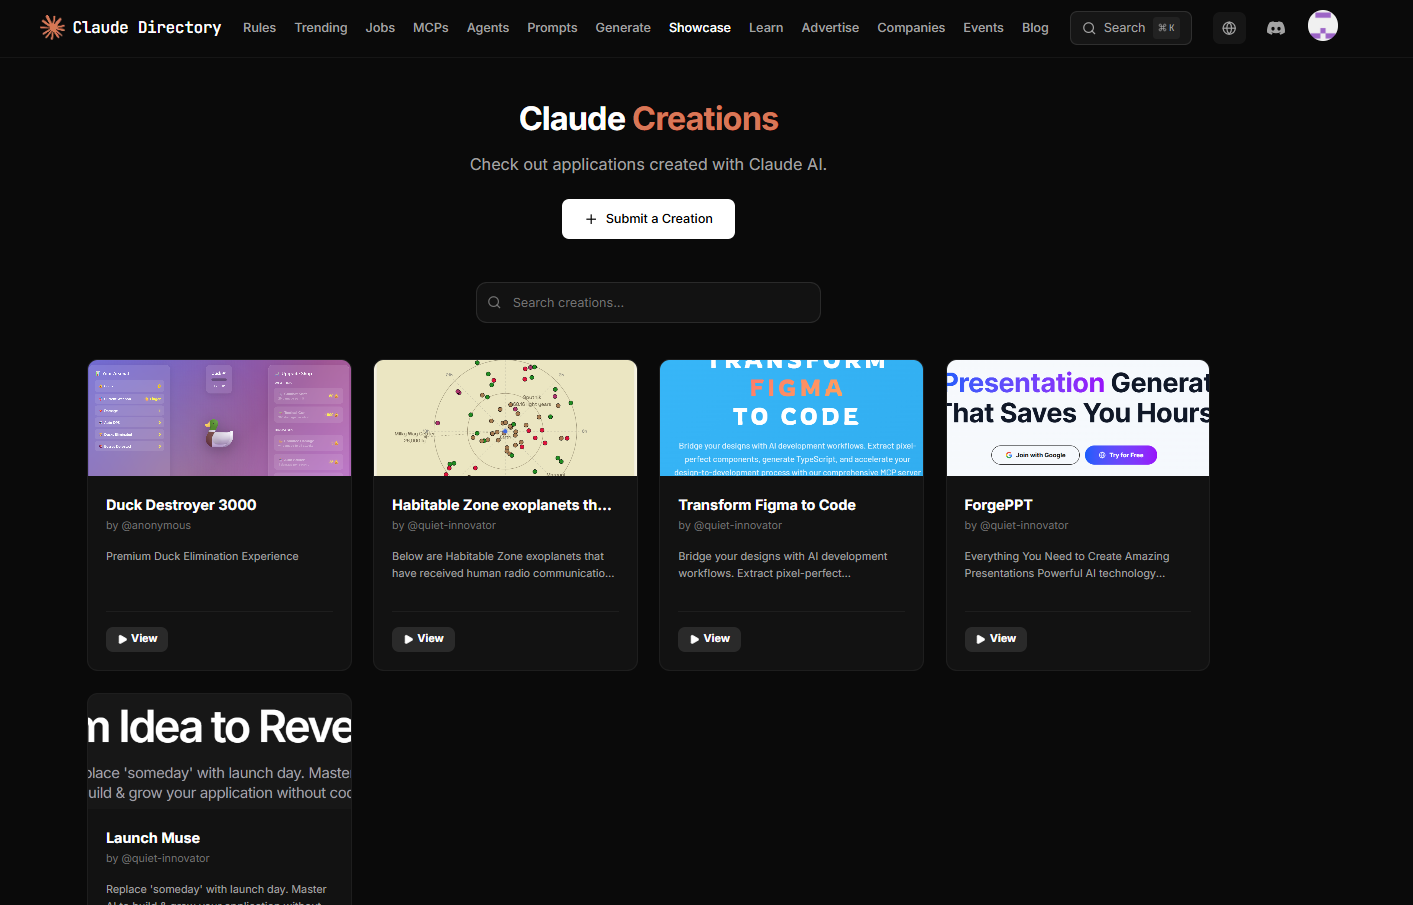Open the Discord icon link

click(x=1276, y=28)
